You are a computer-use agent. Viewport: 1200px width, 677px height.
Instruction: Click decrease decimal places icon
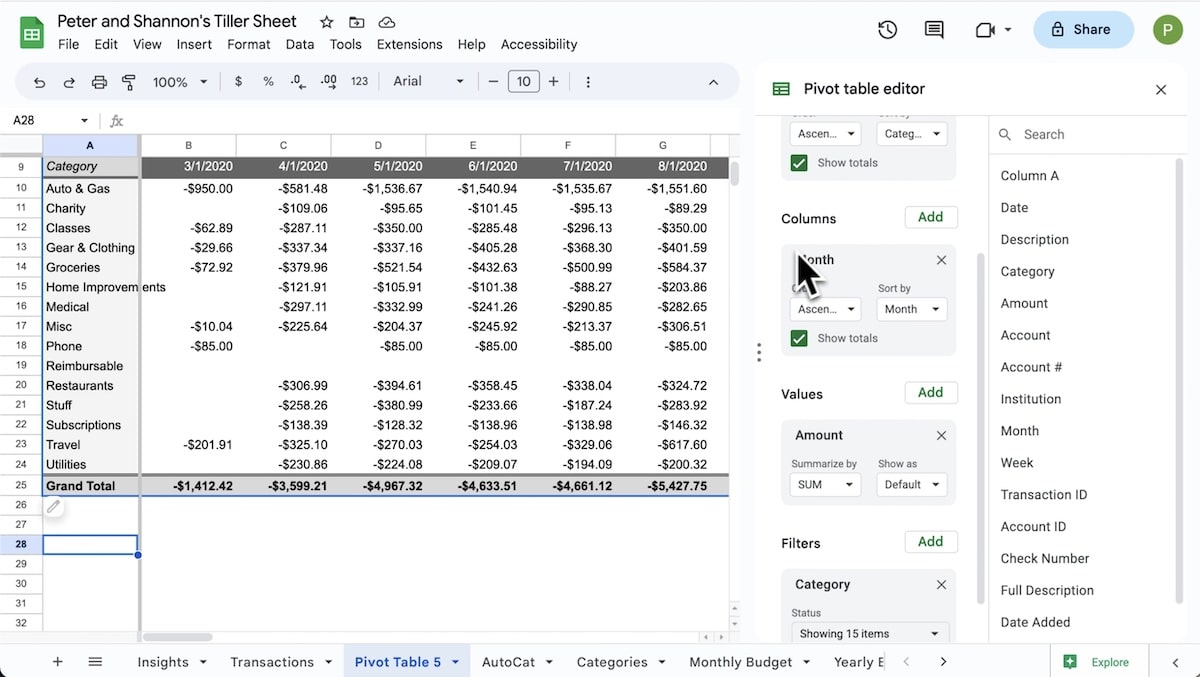pyautogui.click(x=298, y=82)
